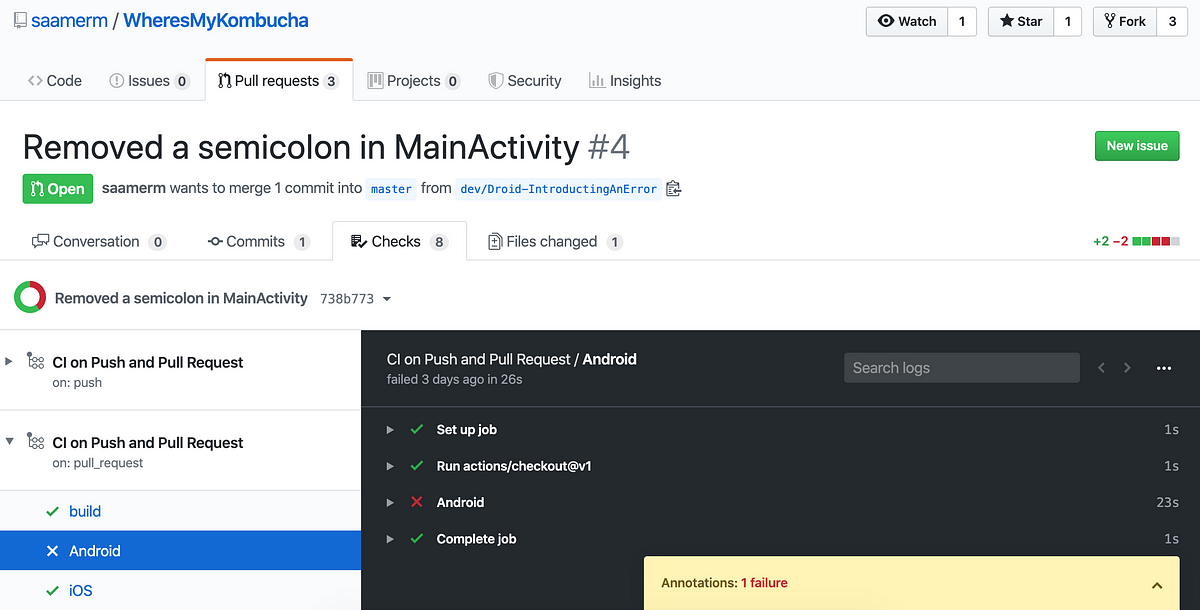Click the Watch button

tap(906, 21)
